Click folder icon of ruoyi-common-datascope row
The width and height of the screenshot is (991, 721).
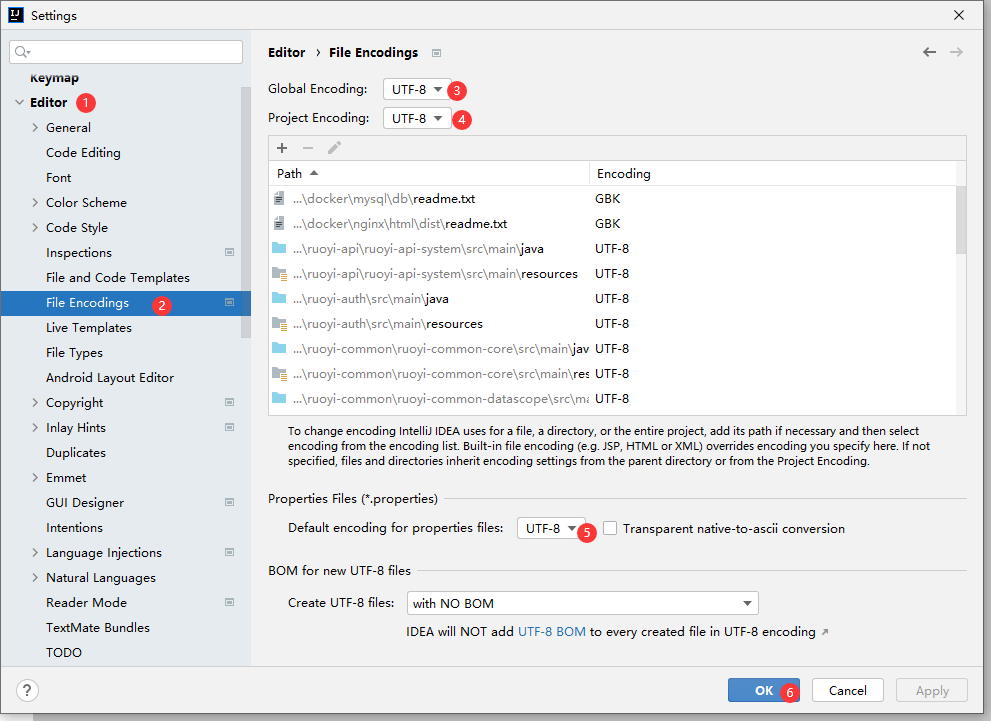[x=279, y=398]
